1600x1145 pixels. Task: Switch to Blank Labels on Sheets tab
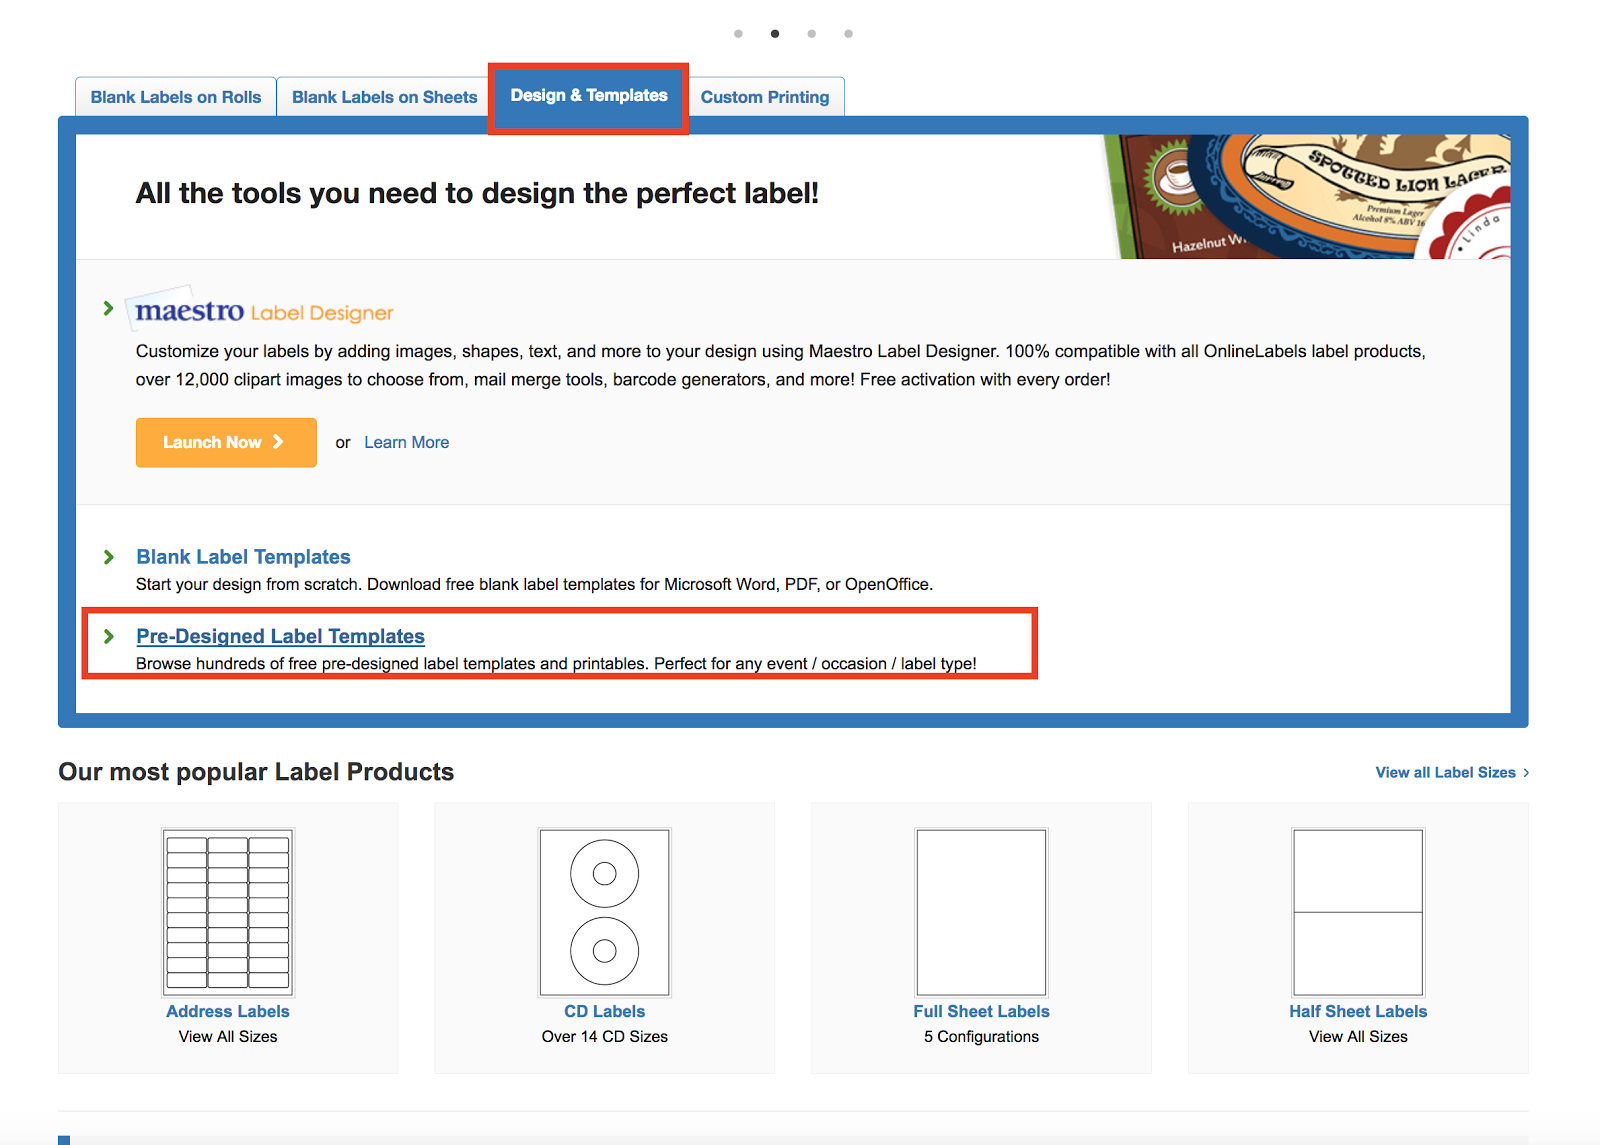coord(385,97)
